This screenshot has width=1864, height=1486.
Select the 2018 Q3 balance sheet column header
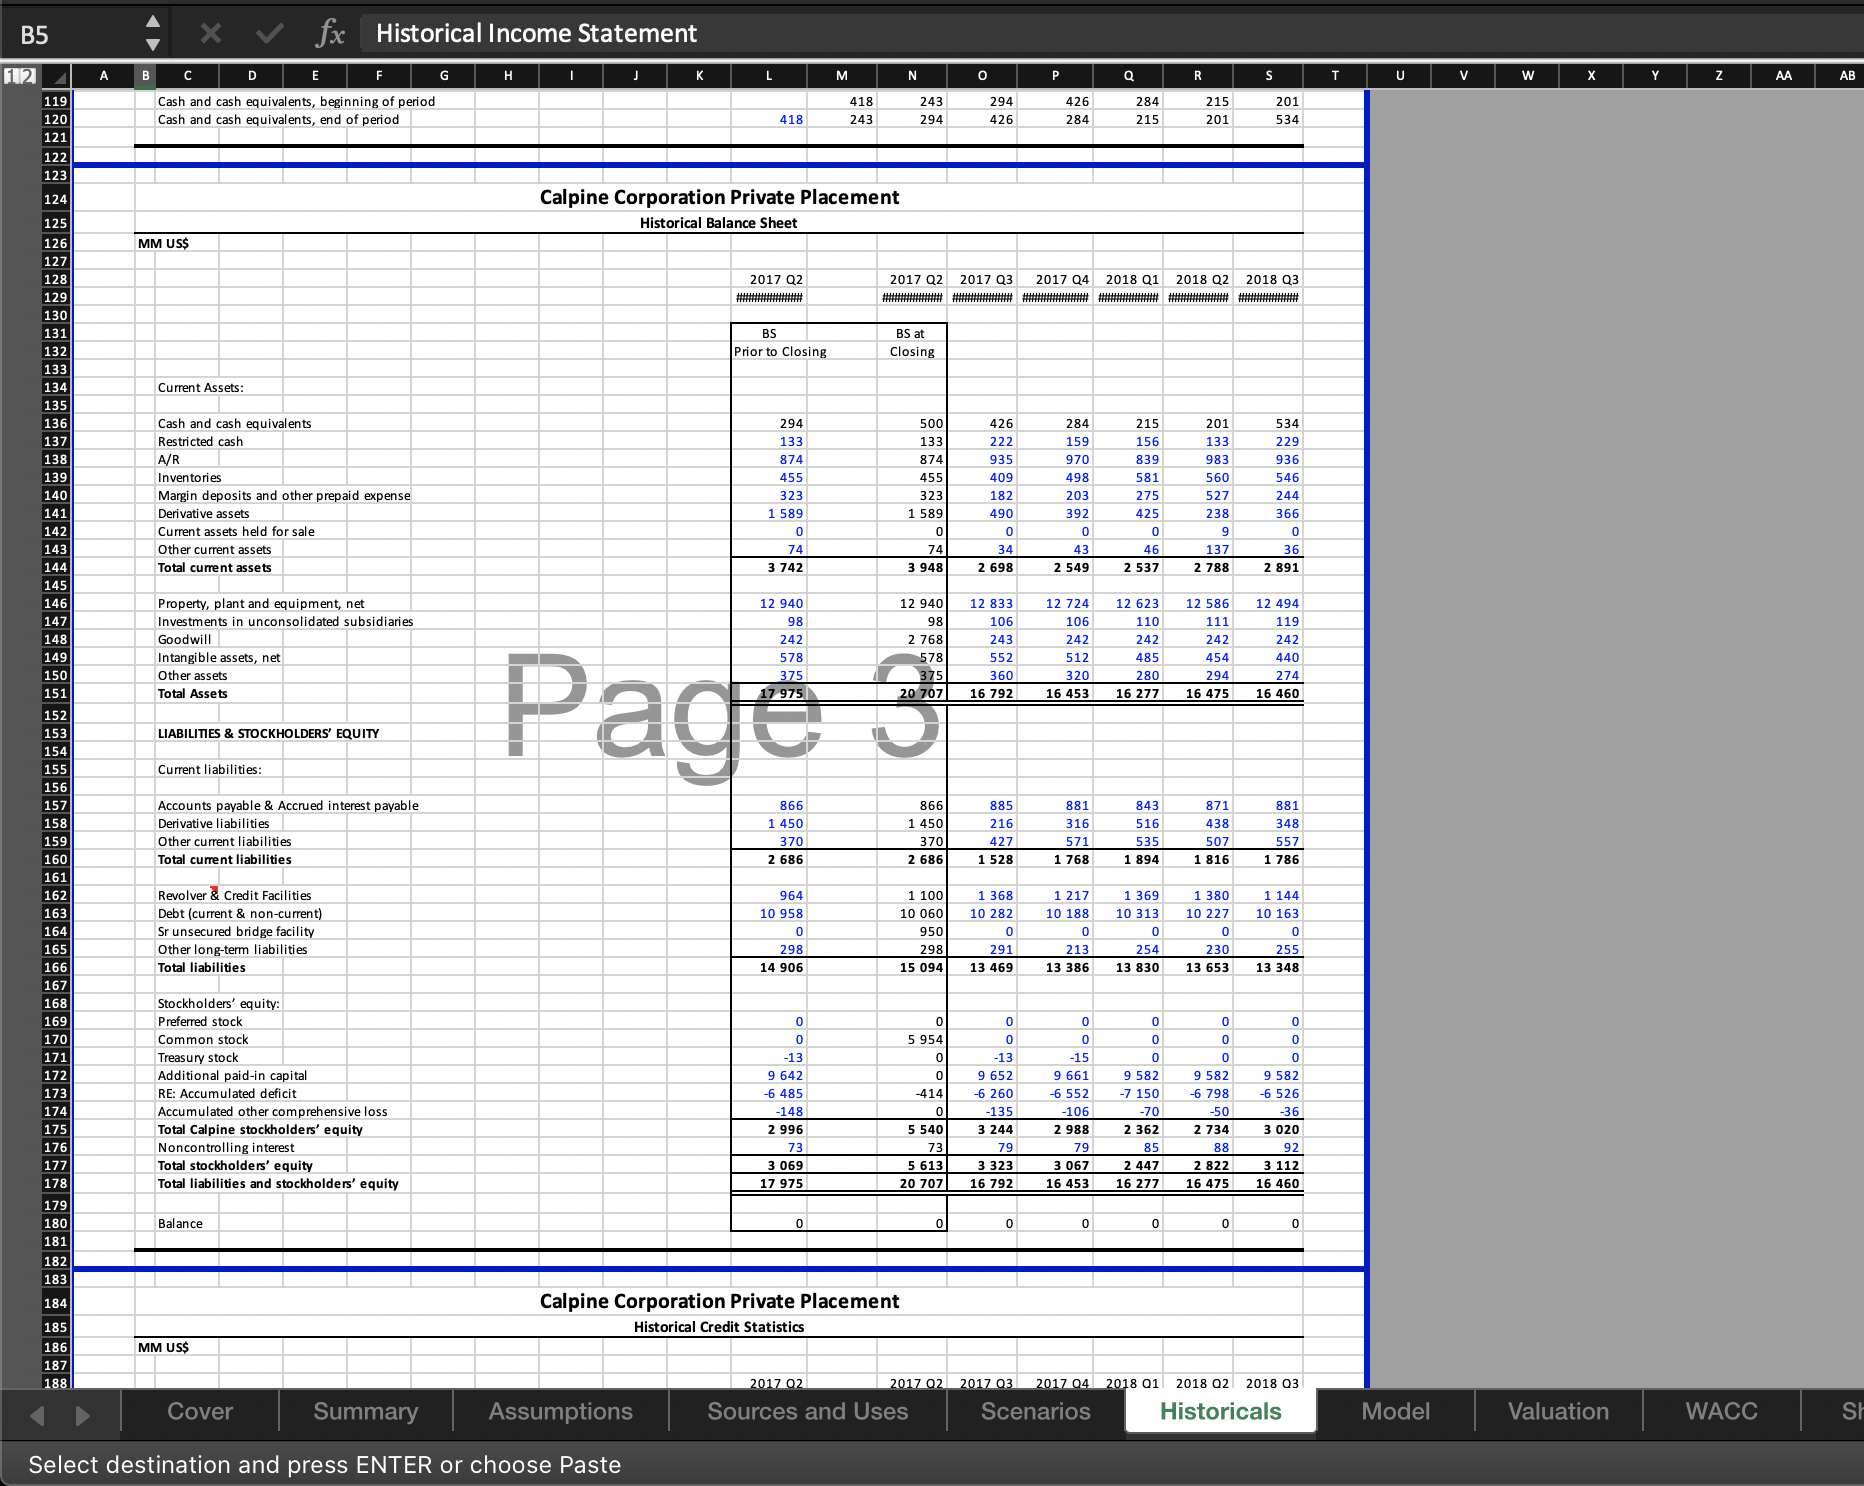1269,280
